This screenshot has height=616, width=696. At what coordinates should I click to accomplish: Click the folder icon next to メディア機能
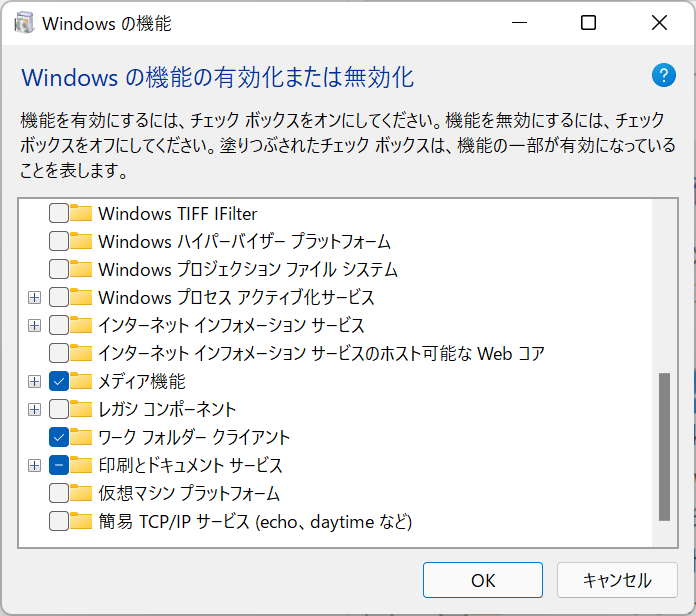pos(81,381)
